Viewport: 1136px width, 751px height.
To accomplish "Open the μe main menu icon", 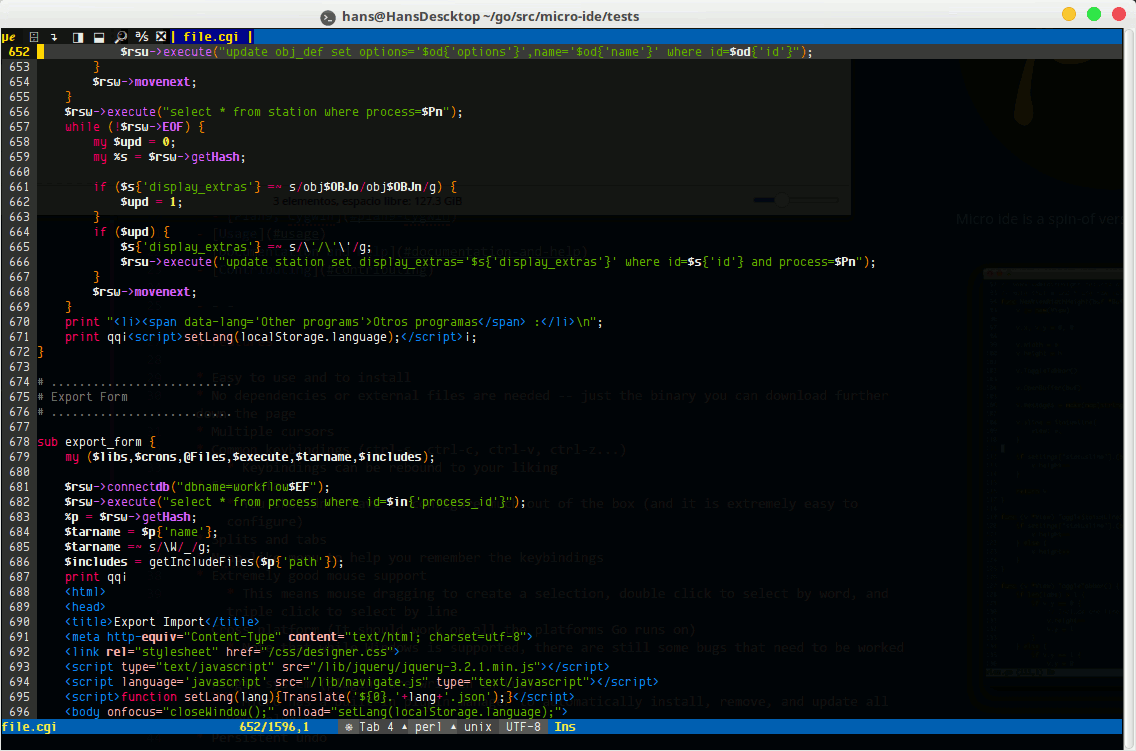I will (x=9, y=37).
